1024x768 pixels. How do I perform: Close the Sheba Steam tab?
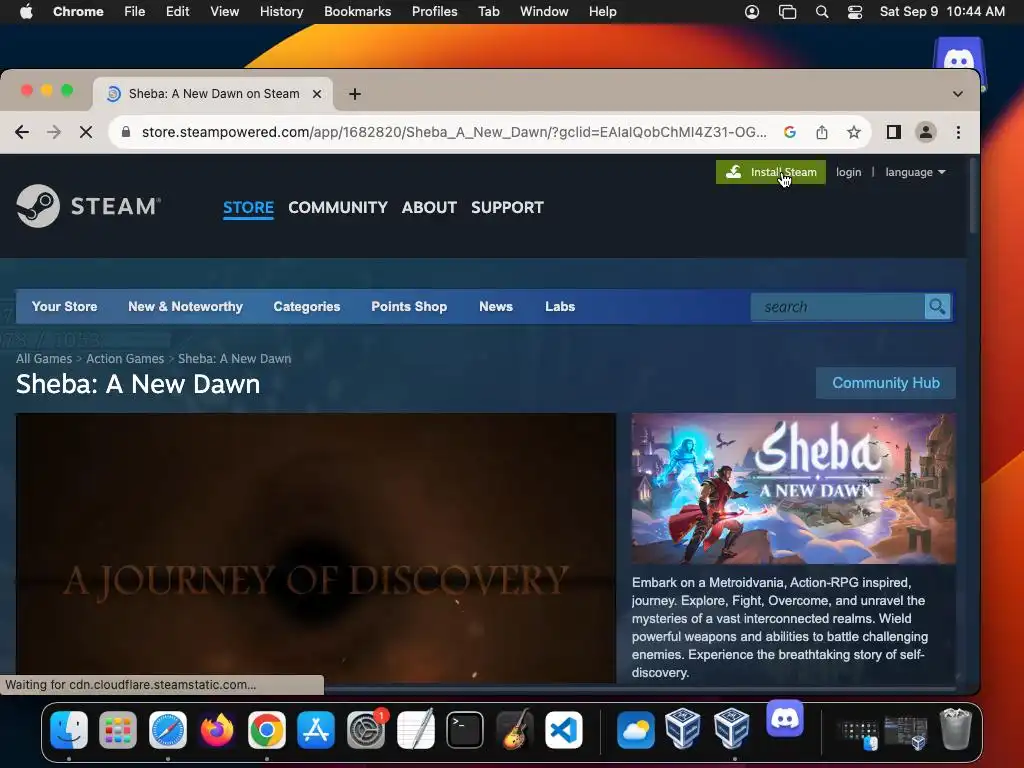pos(317,94)
